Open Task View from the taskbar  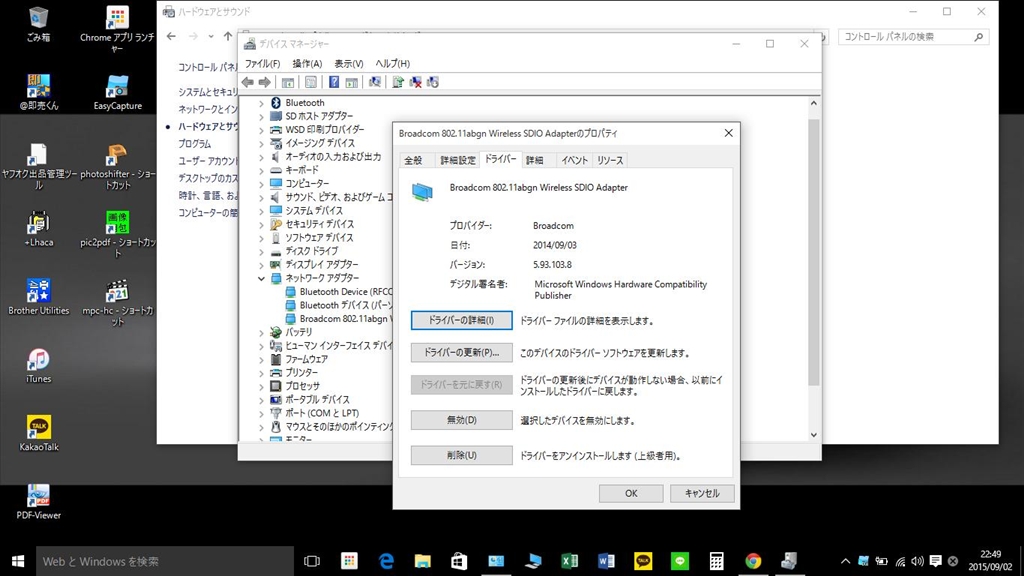pyautogui.click(x=311, y=561)
